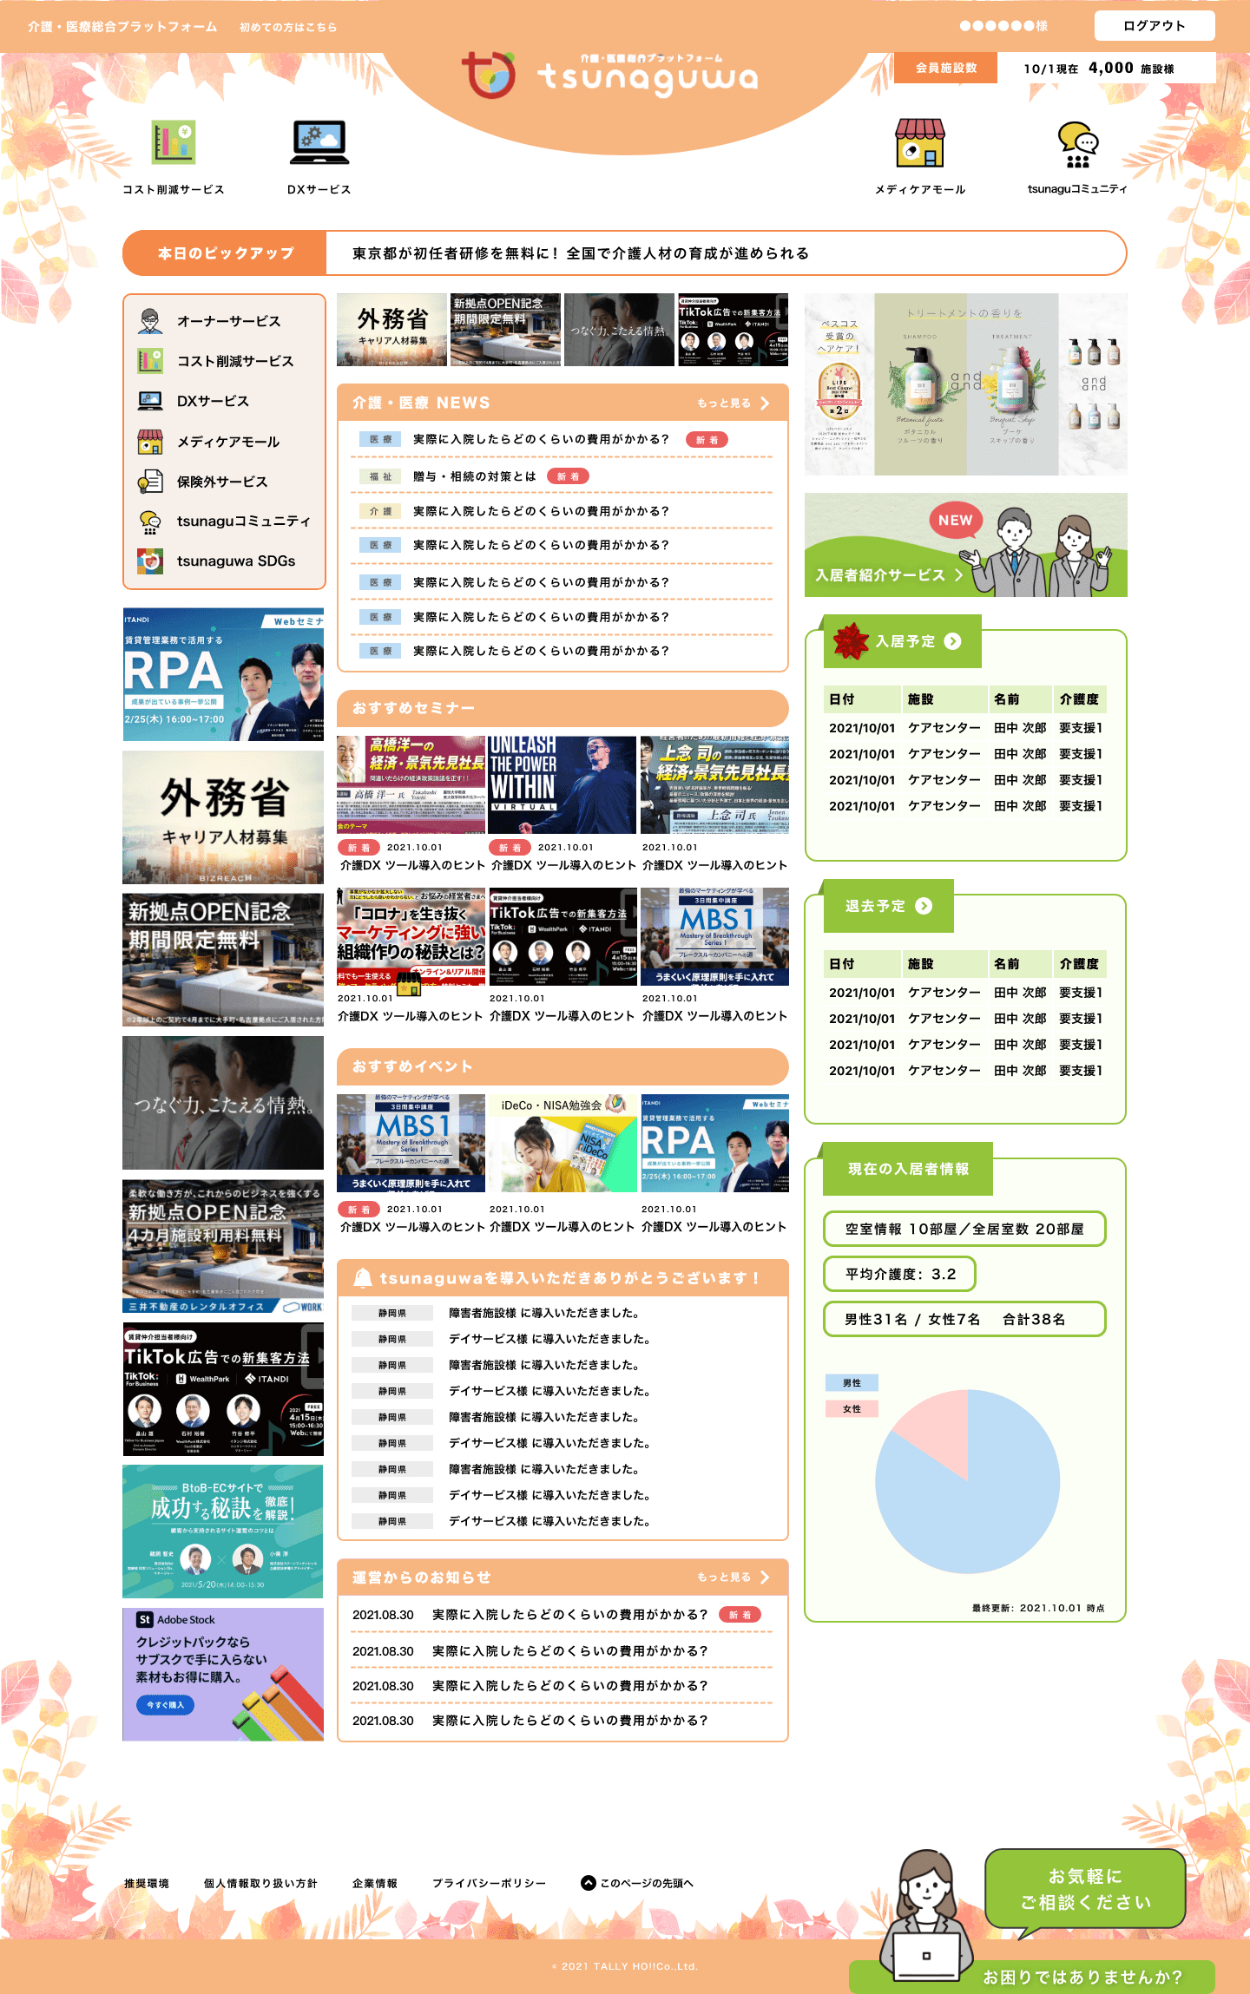Open the MBS1 event thumbnail under おすすめイベント
1250x1994 pixels.
(411, 1143)
